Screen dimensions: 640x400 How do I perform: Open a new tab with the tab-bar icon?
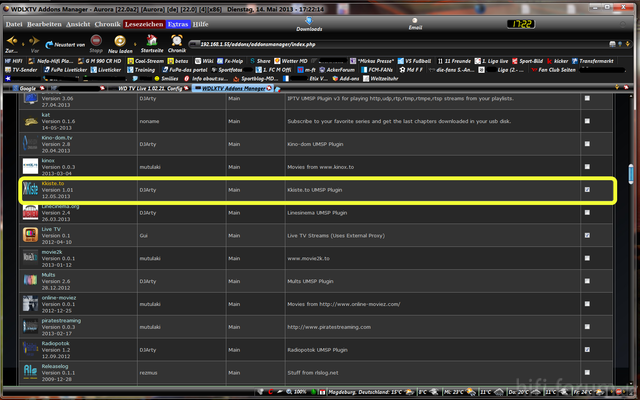[278, 89]
